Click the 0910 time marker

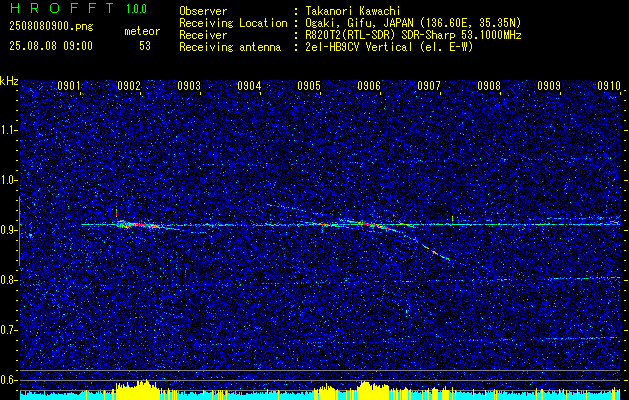click(x=609, y=86)
